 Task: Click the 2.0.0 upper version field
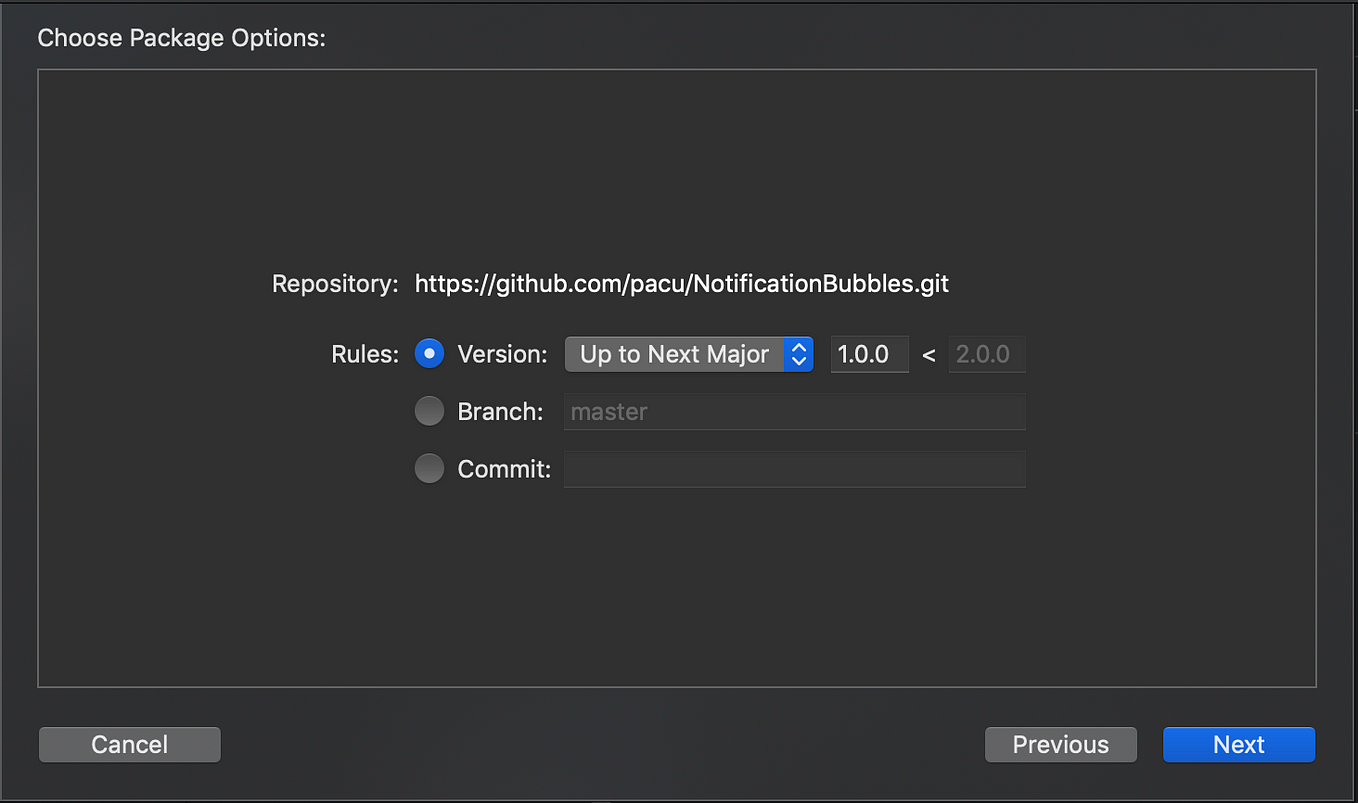click(986, 353)
